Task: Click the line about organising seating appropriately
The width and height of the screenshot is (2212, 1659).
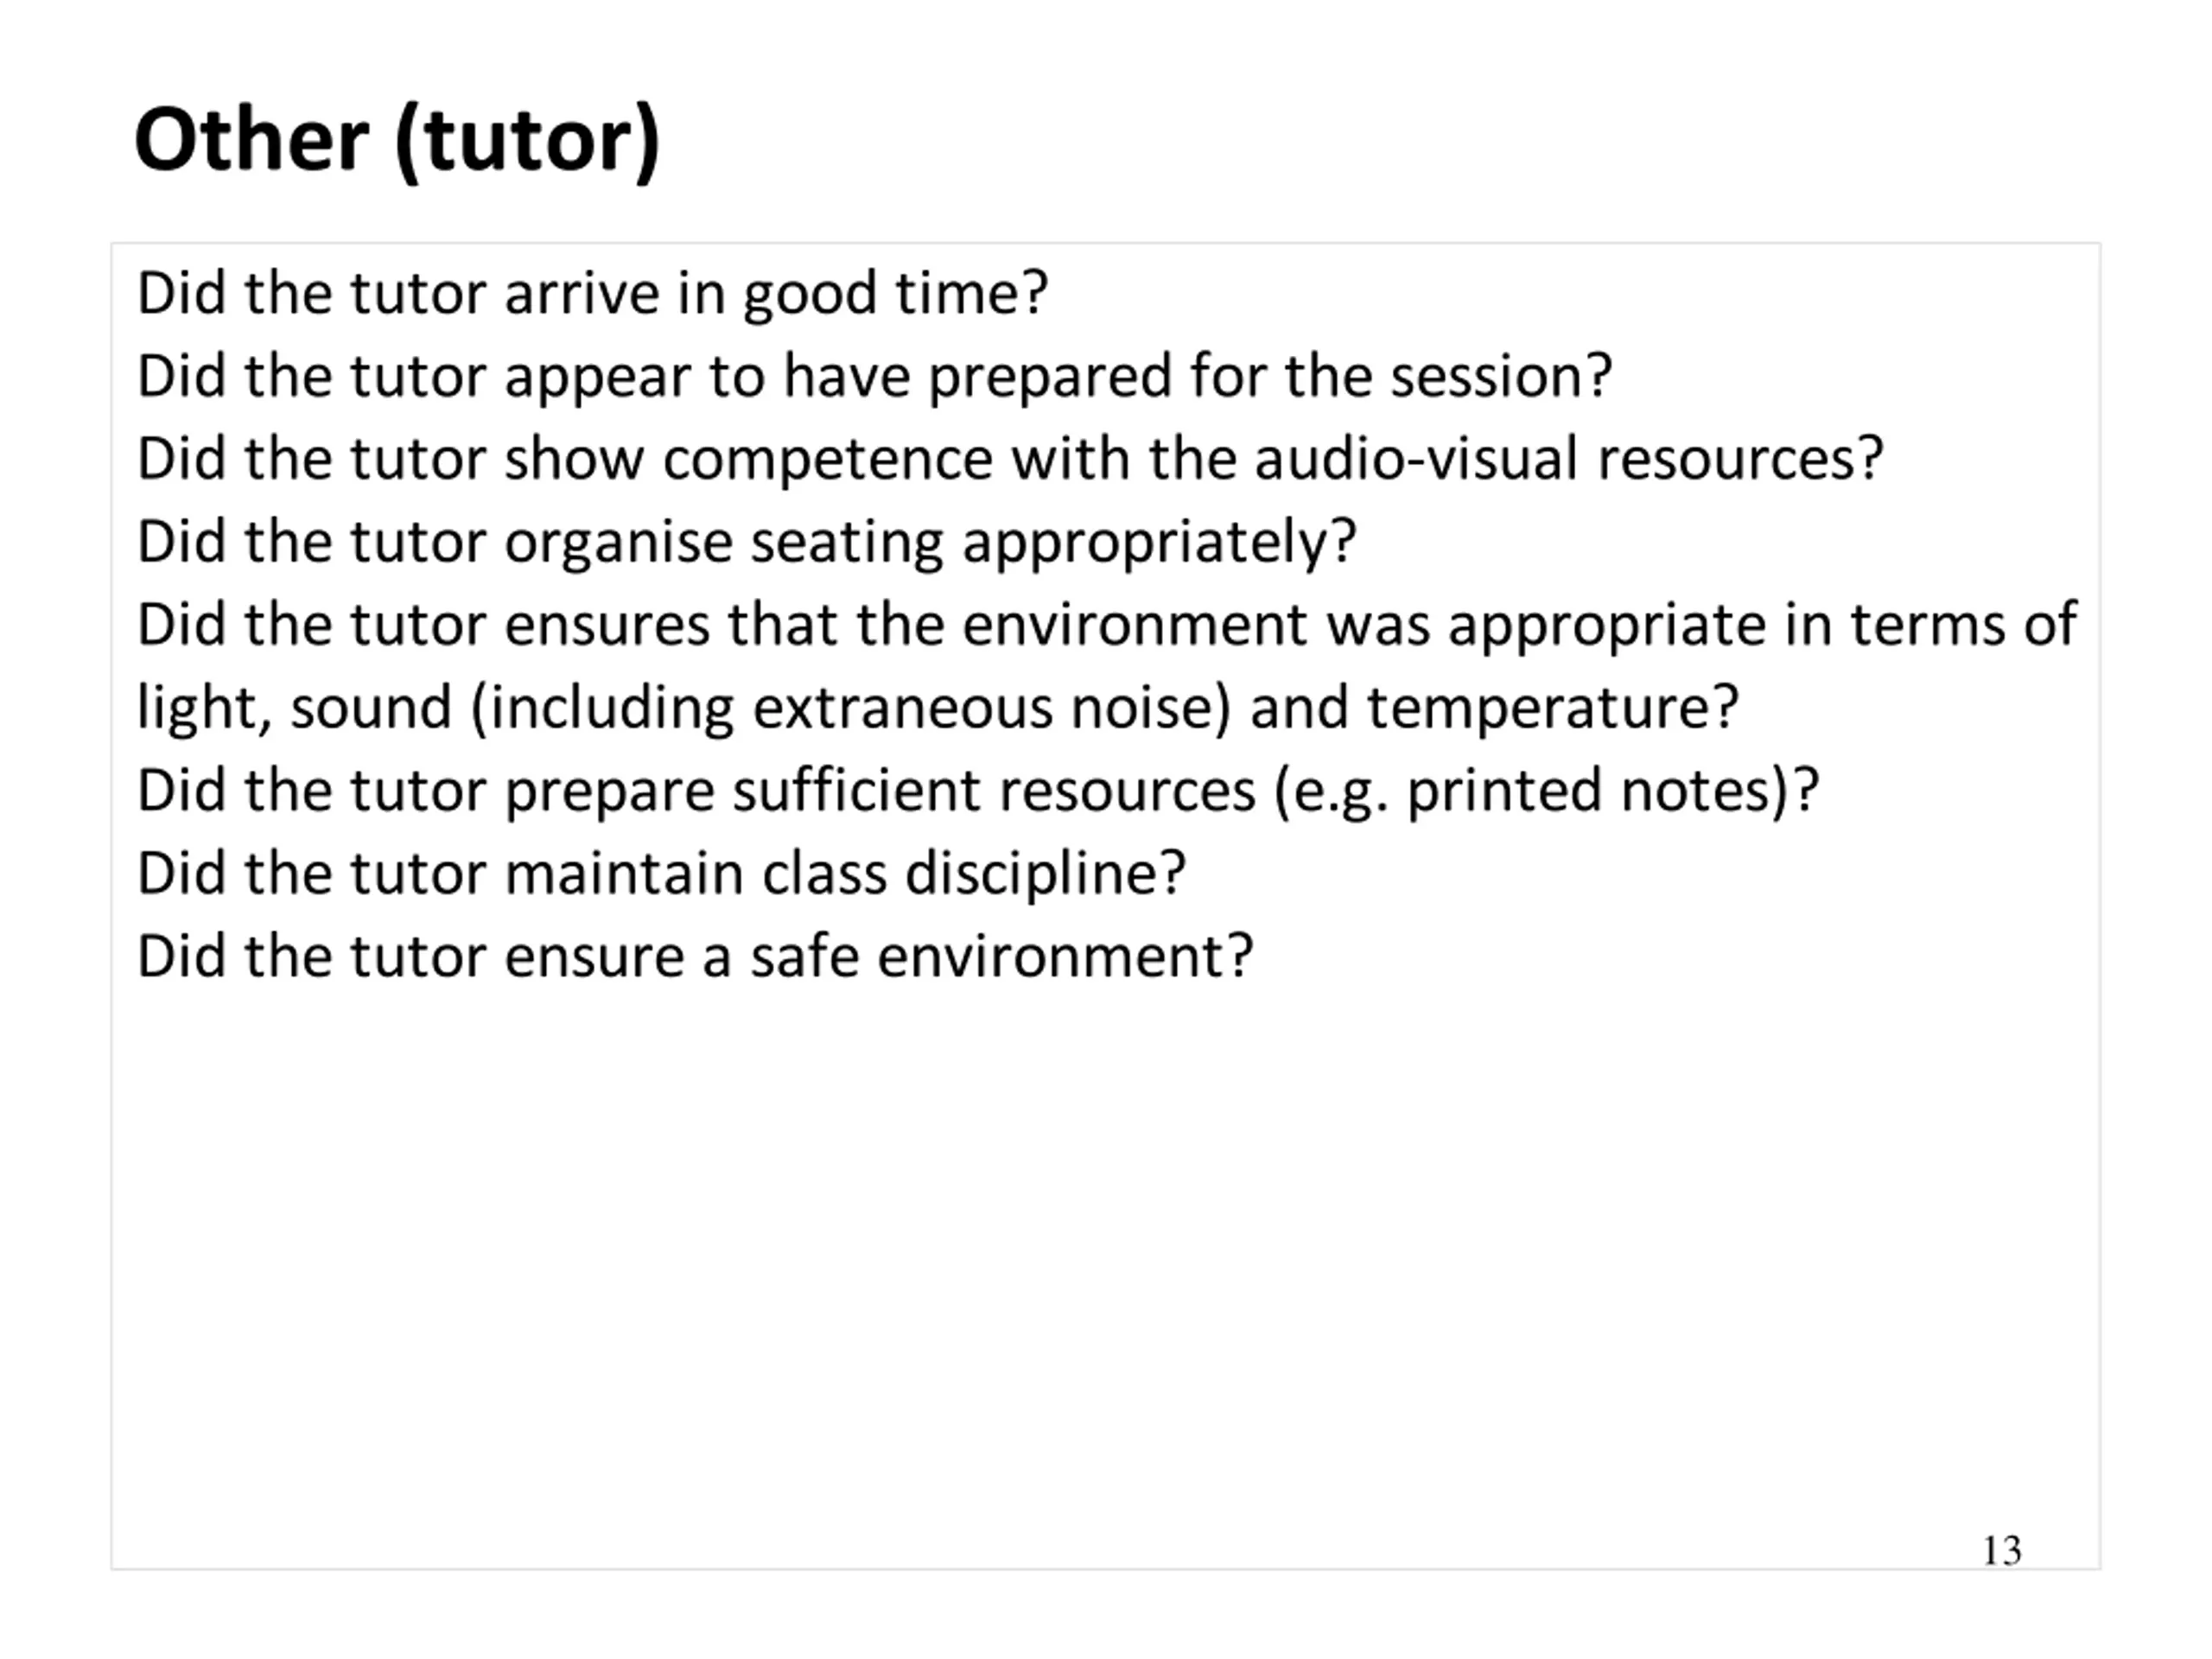Action: 746,543
